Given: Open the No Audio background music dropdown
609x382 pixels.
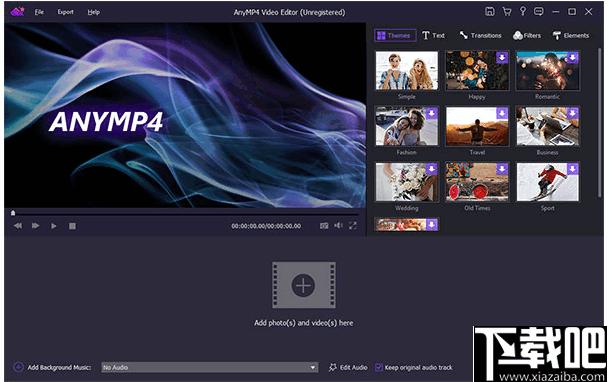Looking at the screenshot, I should [x=210, y=367].
